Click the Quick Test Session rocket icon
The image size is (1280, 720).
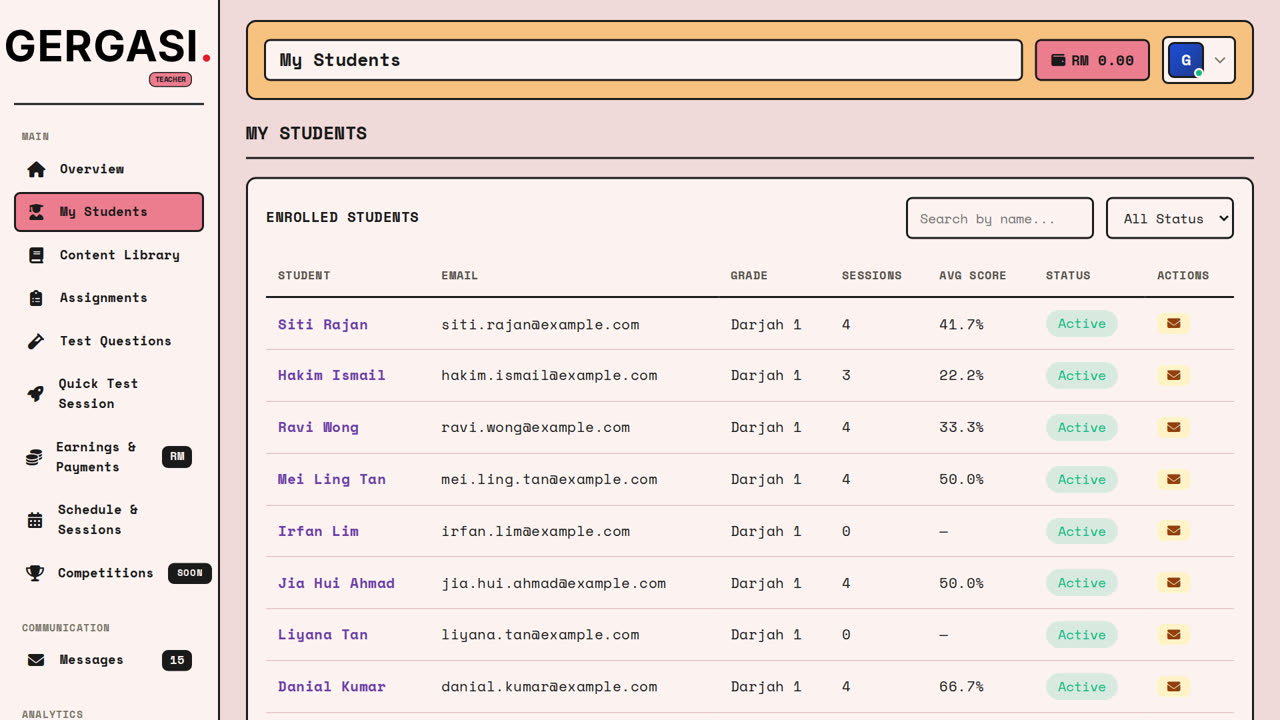click(35, 394)
